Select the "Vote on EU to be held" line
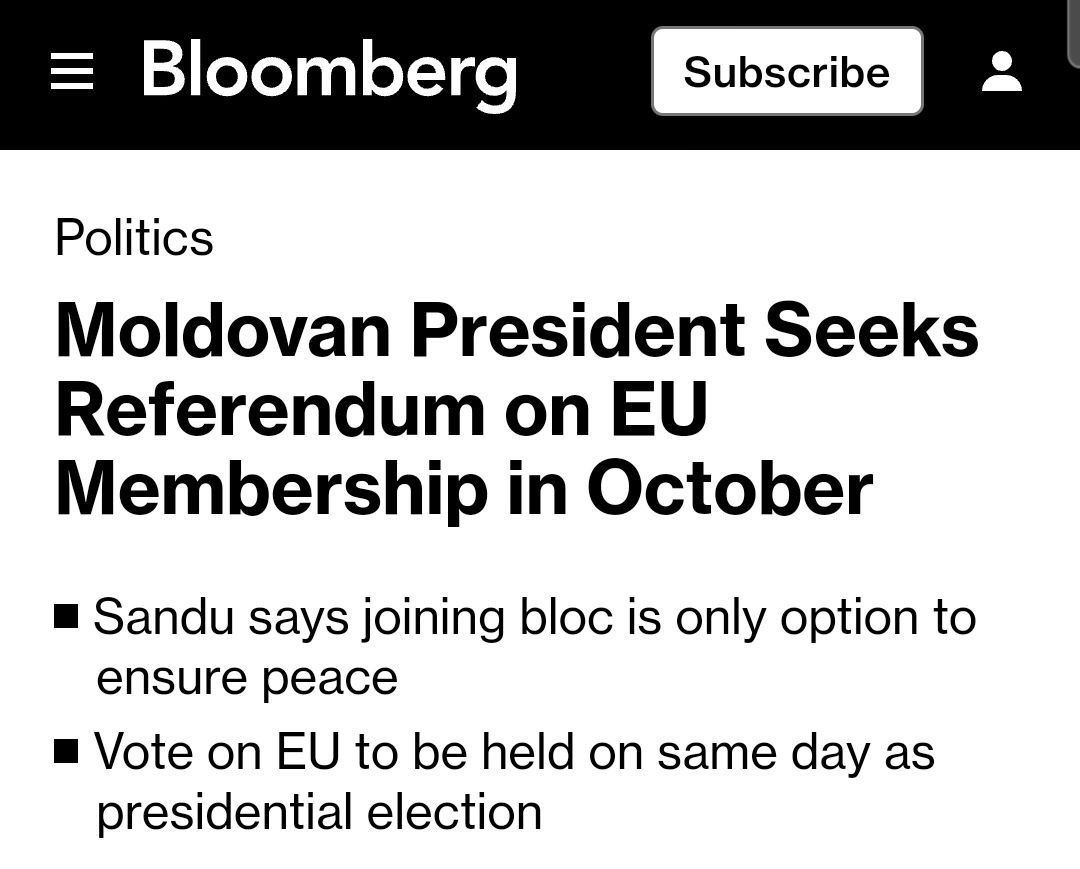 coord(514,751)
